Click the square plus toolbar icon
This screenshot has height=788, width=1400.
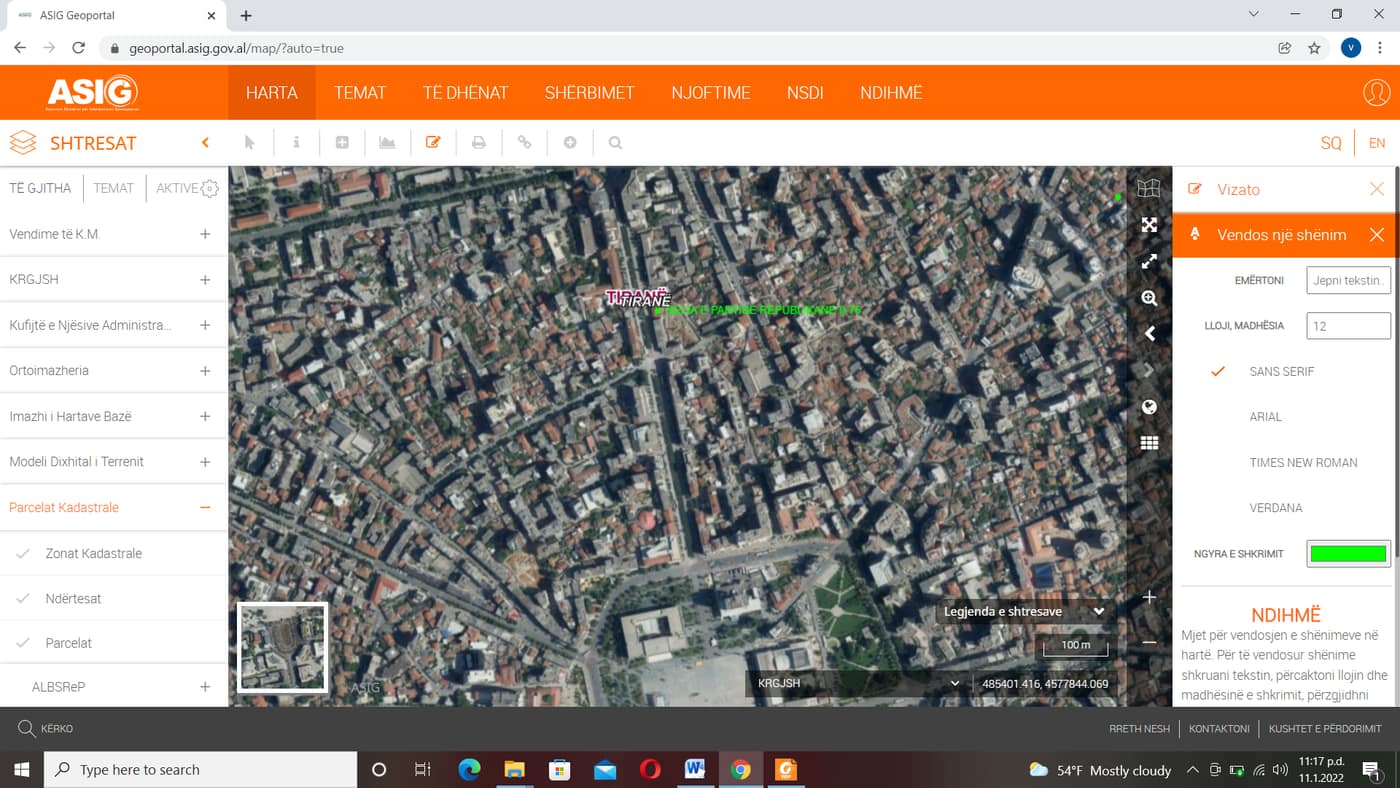click(342, 143)
